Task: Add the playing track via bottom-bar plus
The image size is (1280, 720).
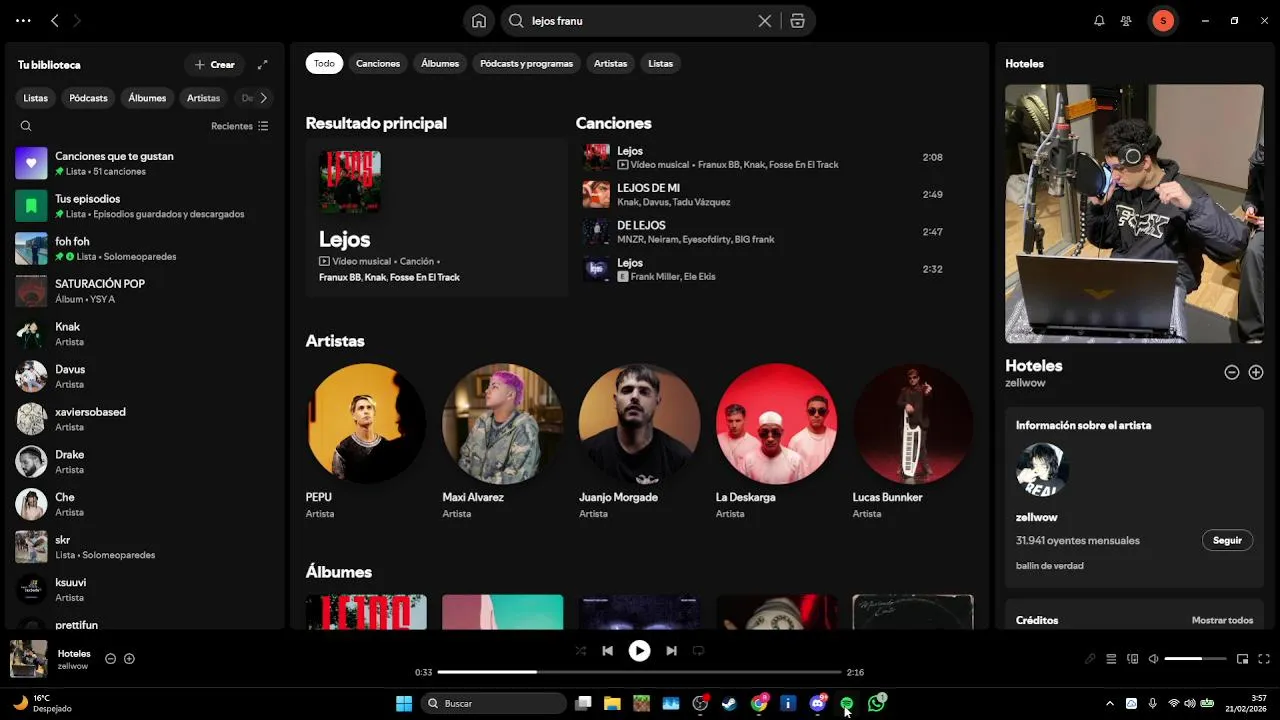Action: pyautogui.click(x=129, y=659)
